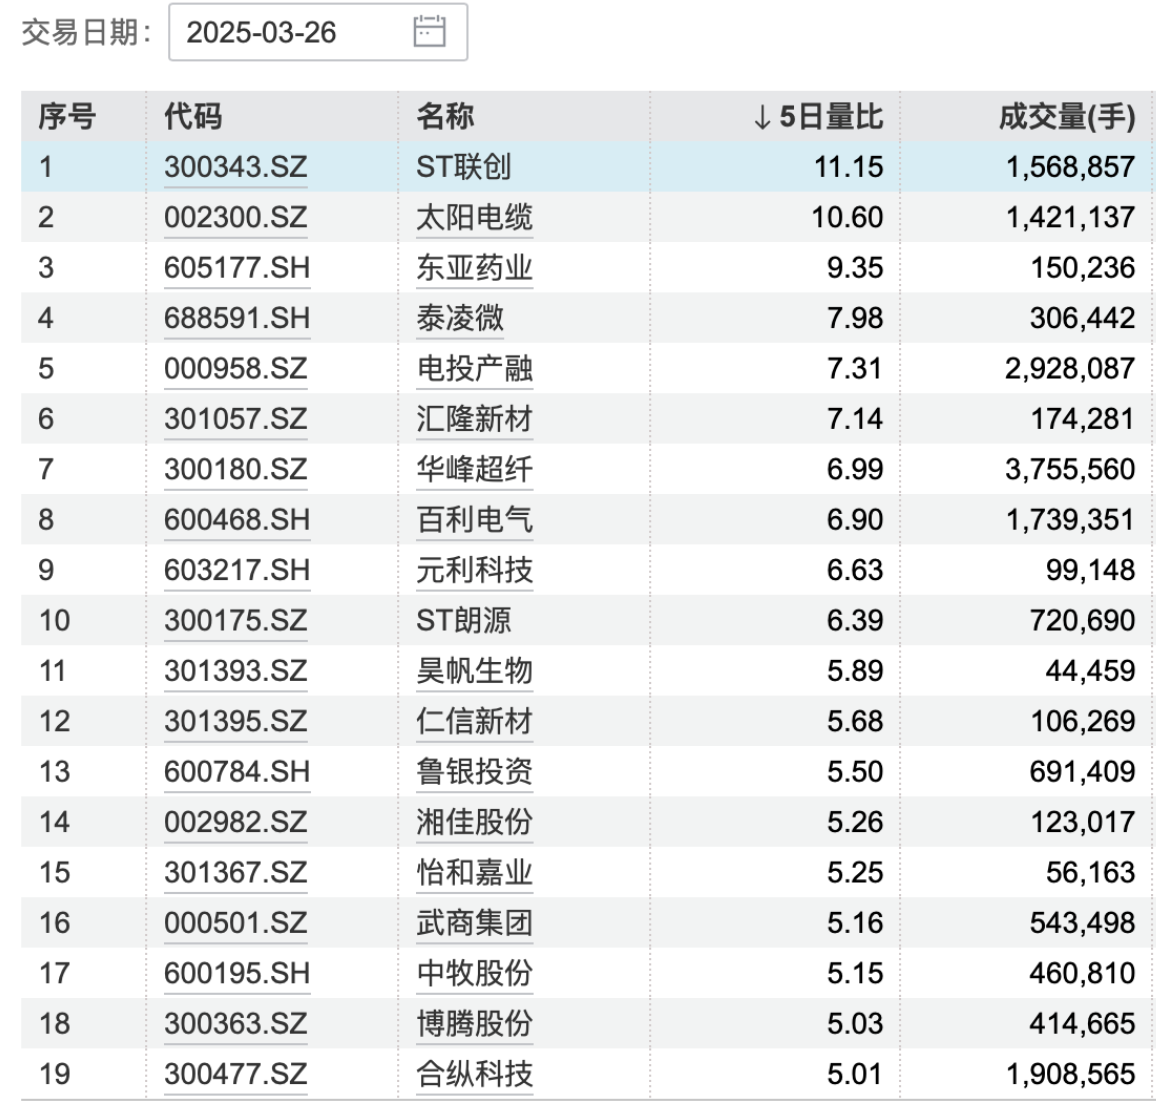Open stock name 昊帆生物
Viewport: 1156px width, 1102px height.
point(474,672)
